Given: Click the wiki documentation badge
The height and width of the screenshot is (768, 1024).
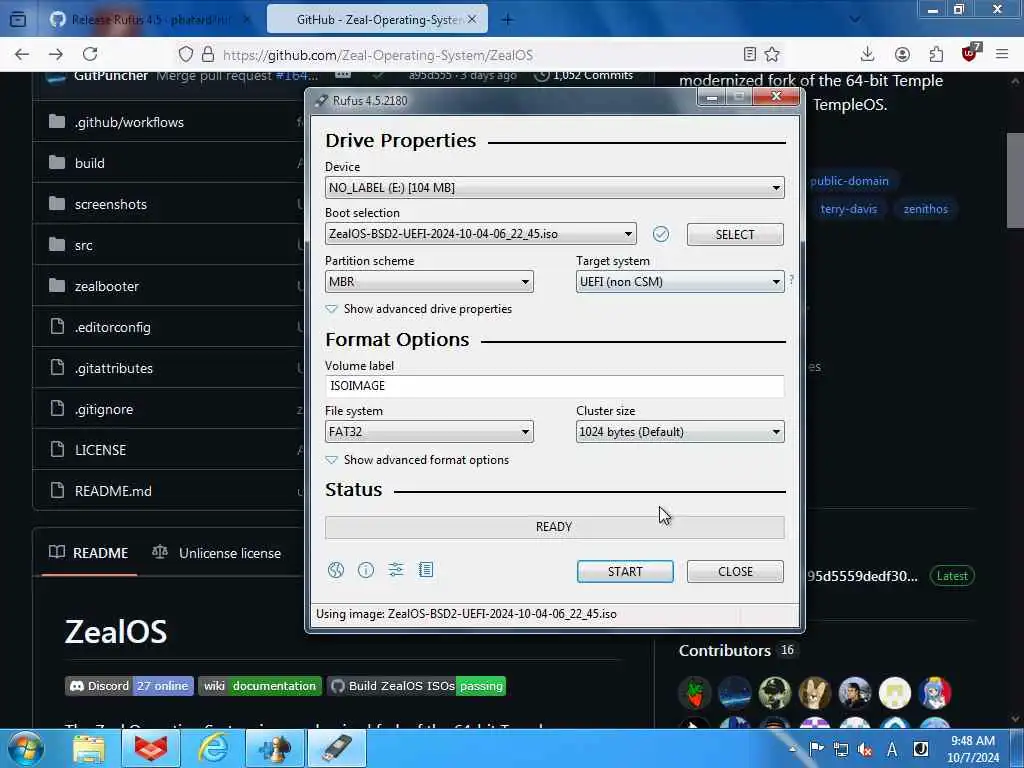Looking at the screenshot, I should (260, 686).
